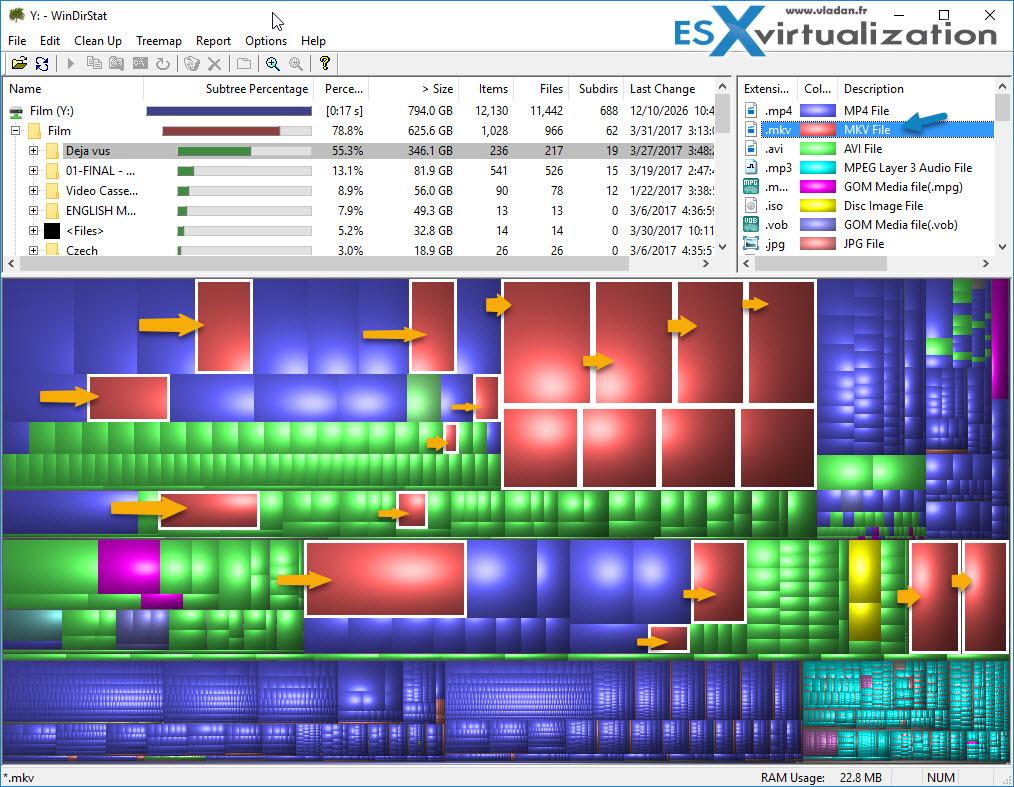Click the black <Files> icon
1014x787 pixels.
coord(52,231)
